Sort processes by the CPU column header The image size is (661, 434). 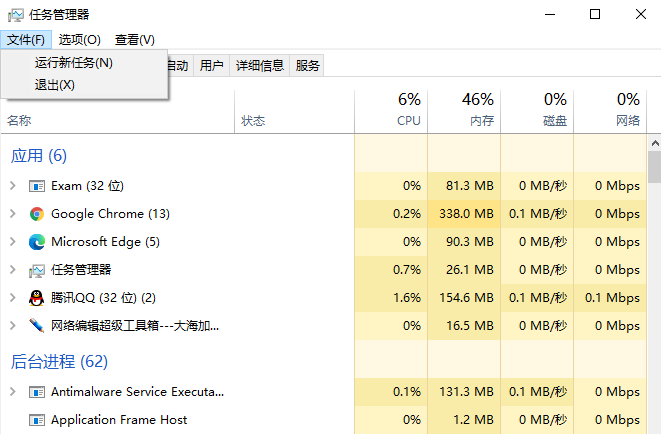pyautogui.click(x=408, y=110)
